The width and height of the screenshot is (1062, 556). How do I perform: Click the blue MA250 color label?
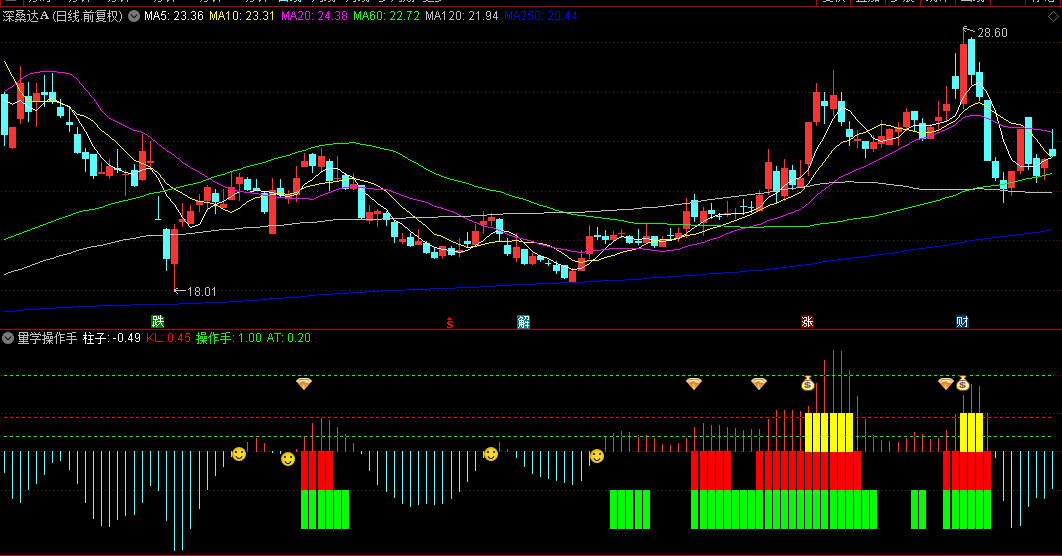pos(540,16)
